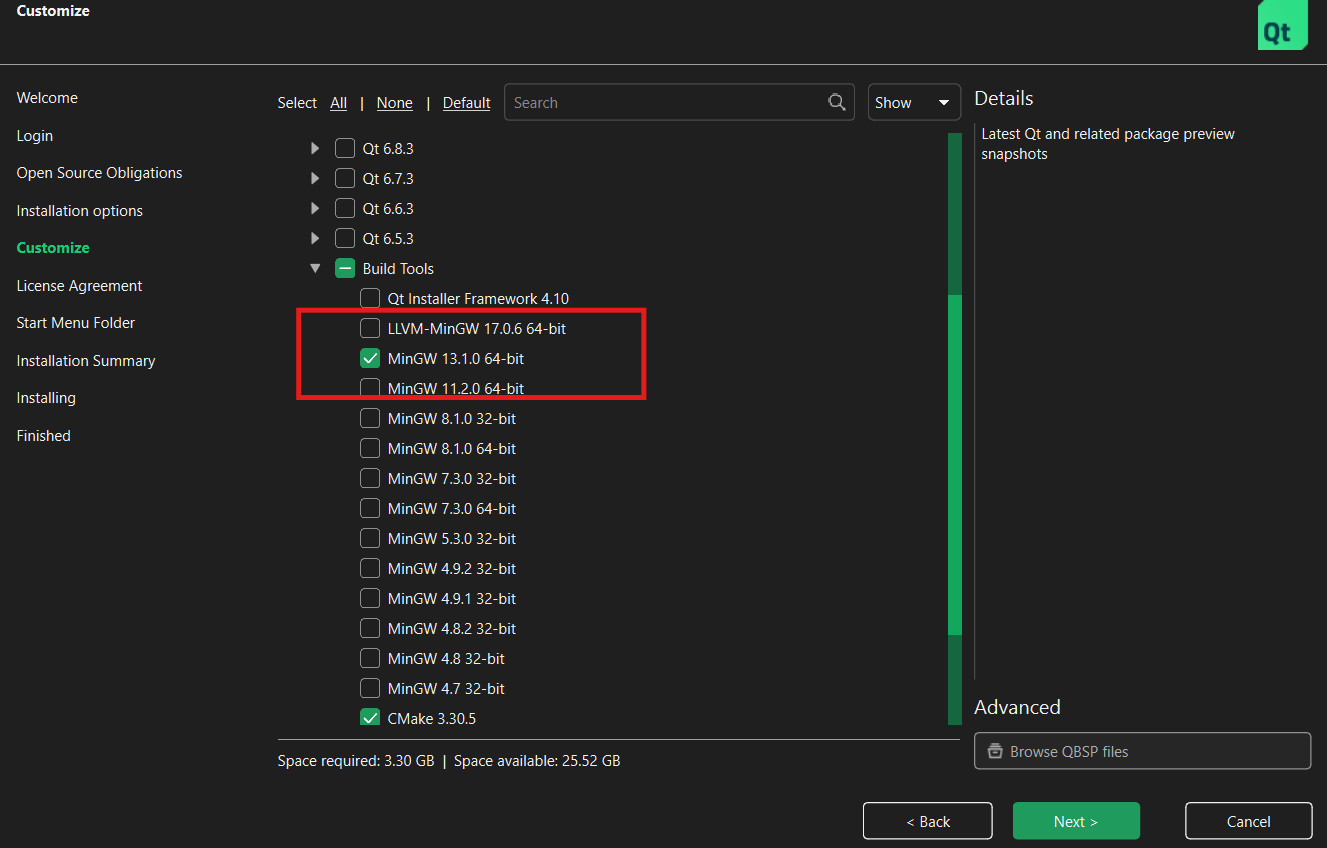Open Installation Summary step
This screenshot has height=848, width=1327.
(x=86, y=360)
